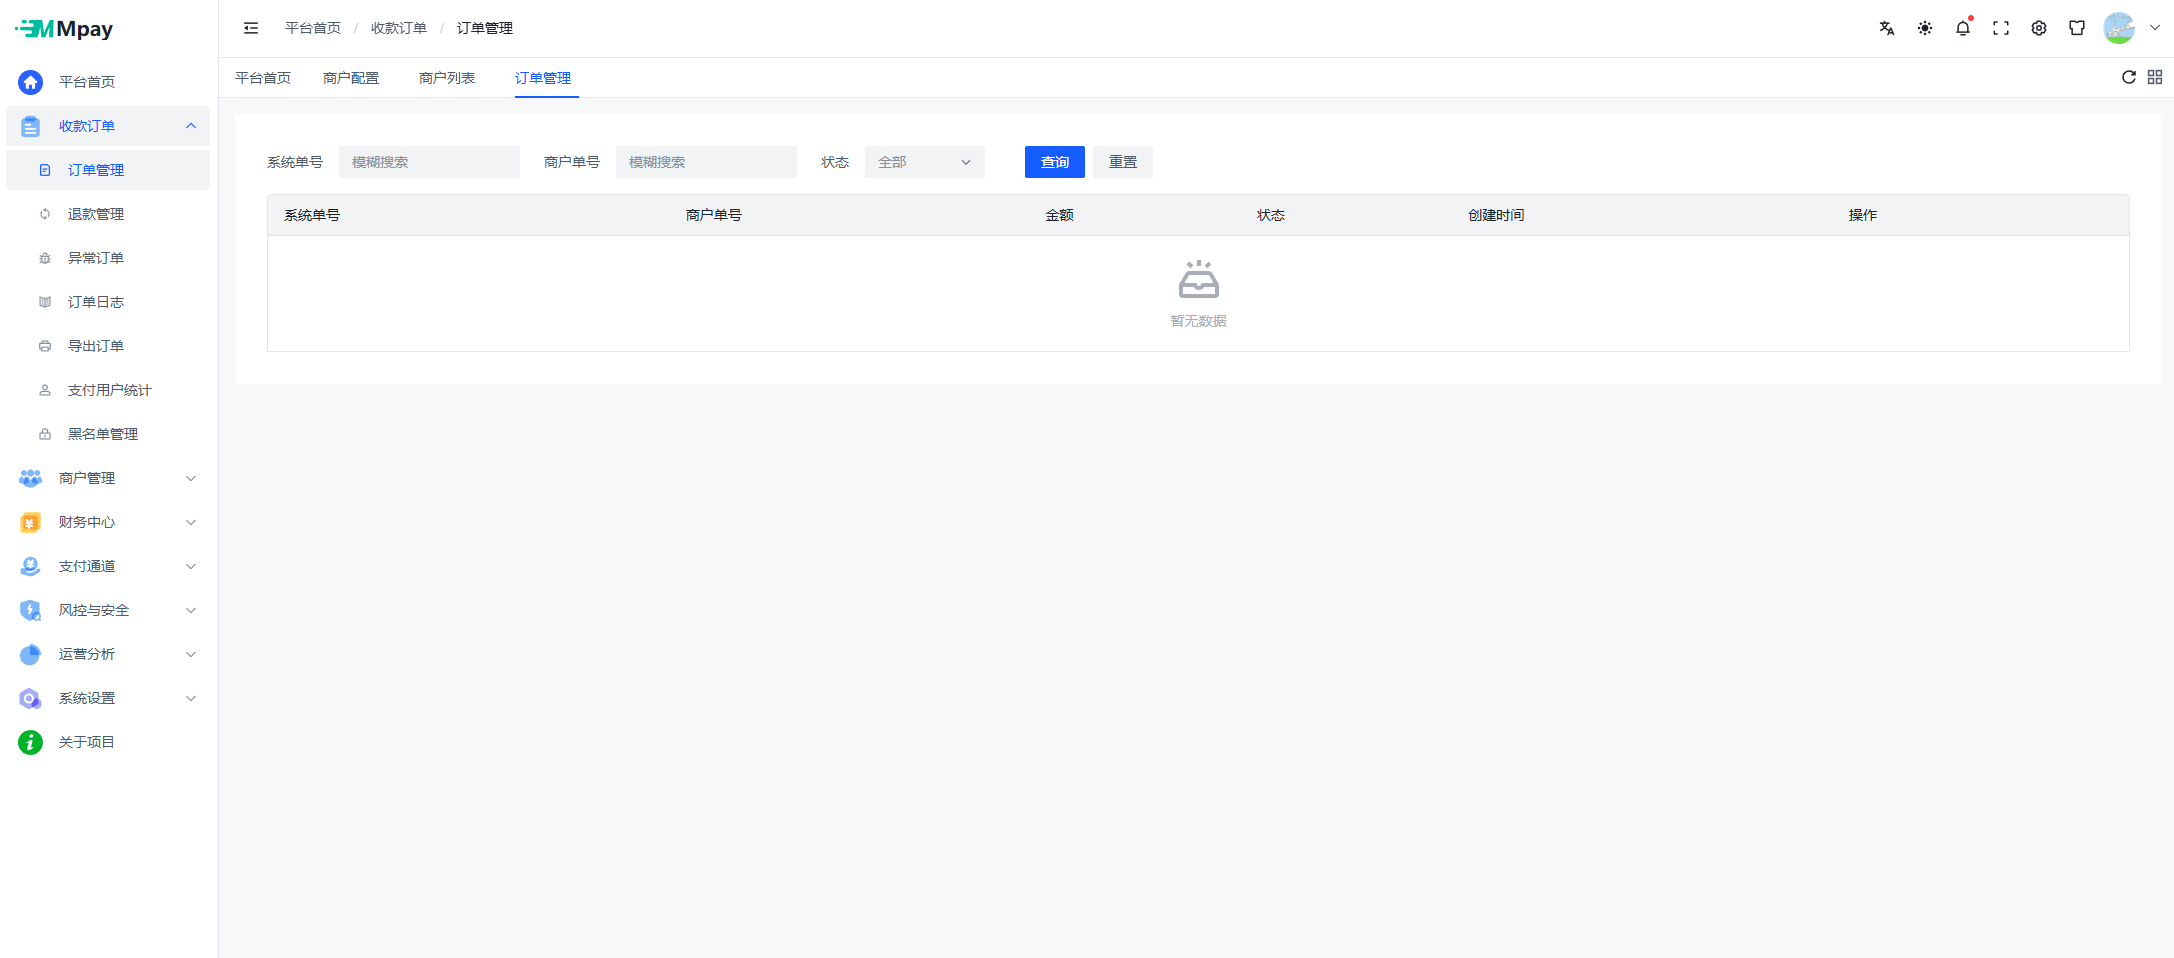2174x958 pixels.
Task: Click the Mpay logo
Action: click(x=65, y=29)
